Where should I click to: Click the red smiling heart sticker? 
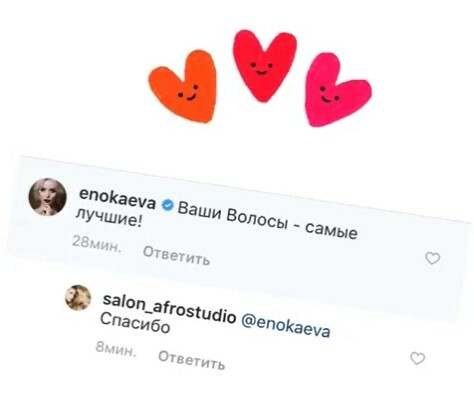(264, 66)
